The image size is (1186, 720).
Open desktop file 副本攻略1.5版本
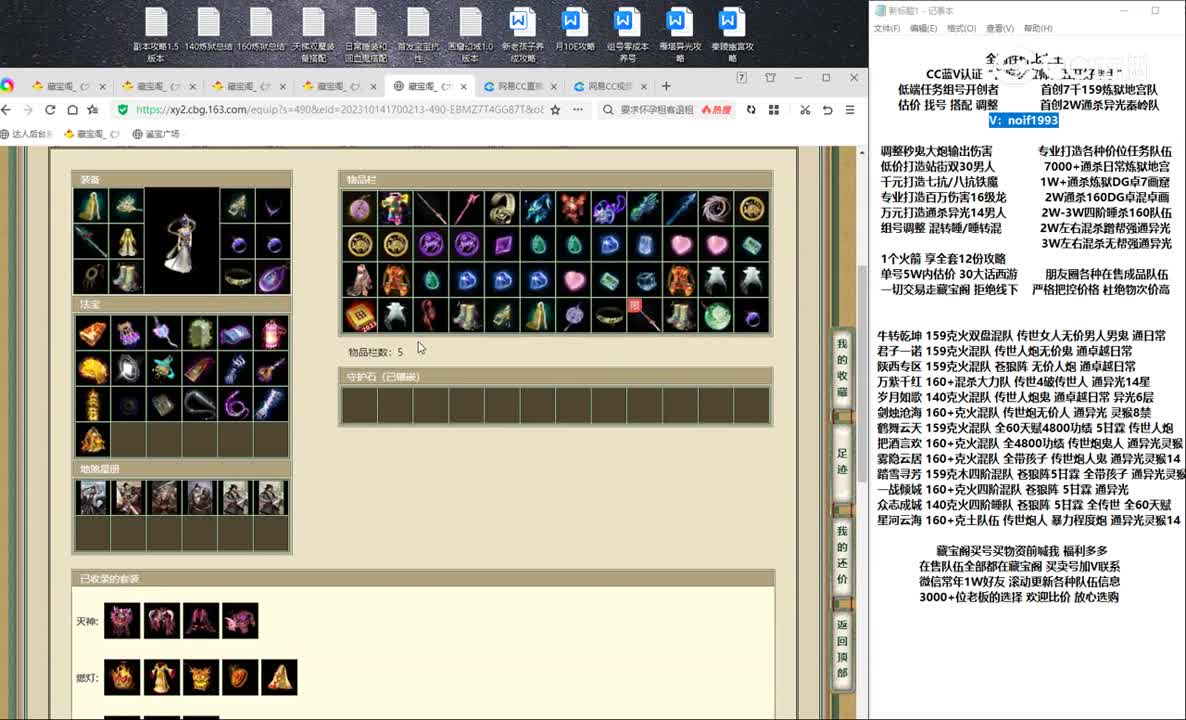click(x=156, y=34)
